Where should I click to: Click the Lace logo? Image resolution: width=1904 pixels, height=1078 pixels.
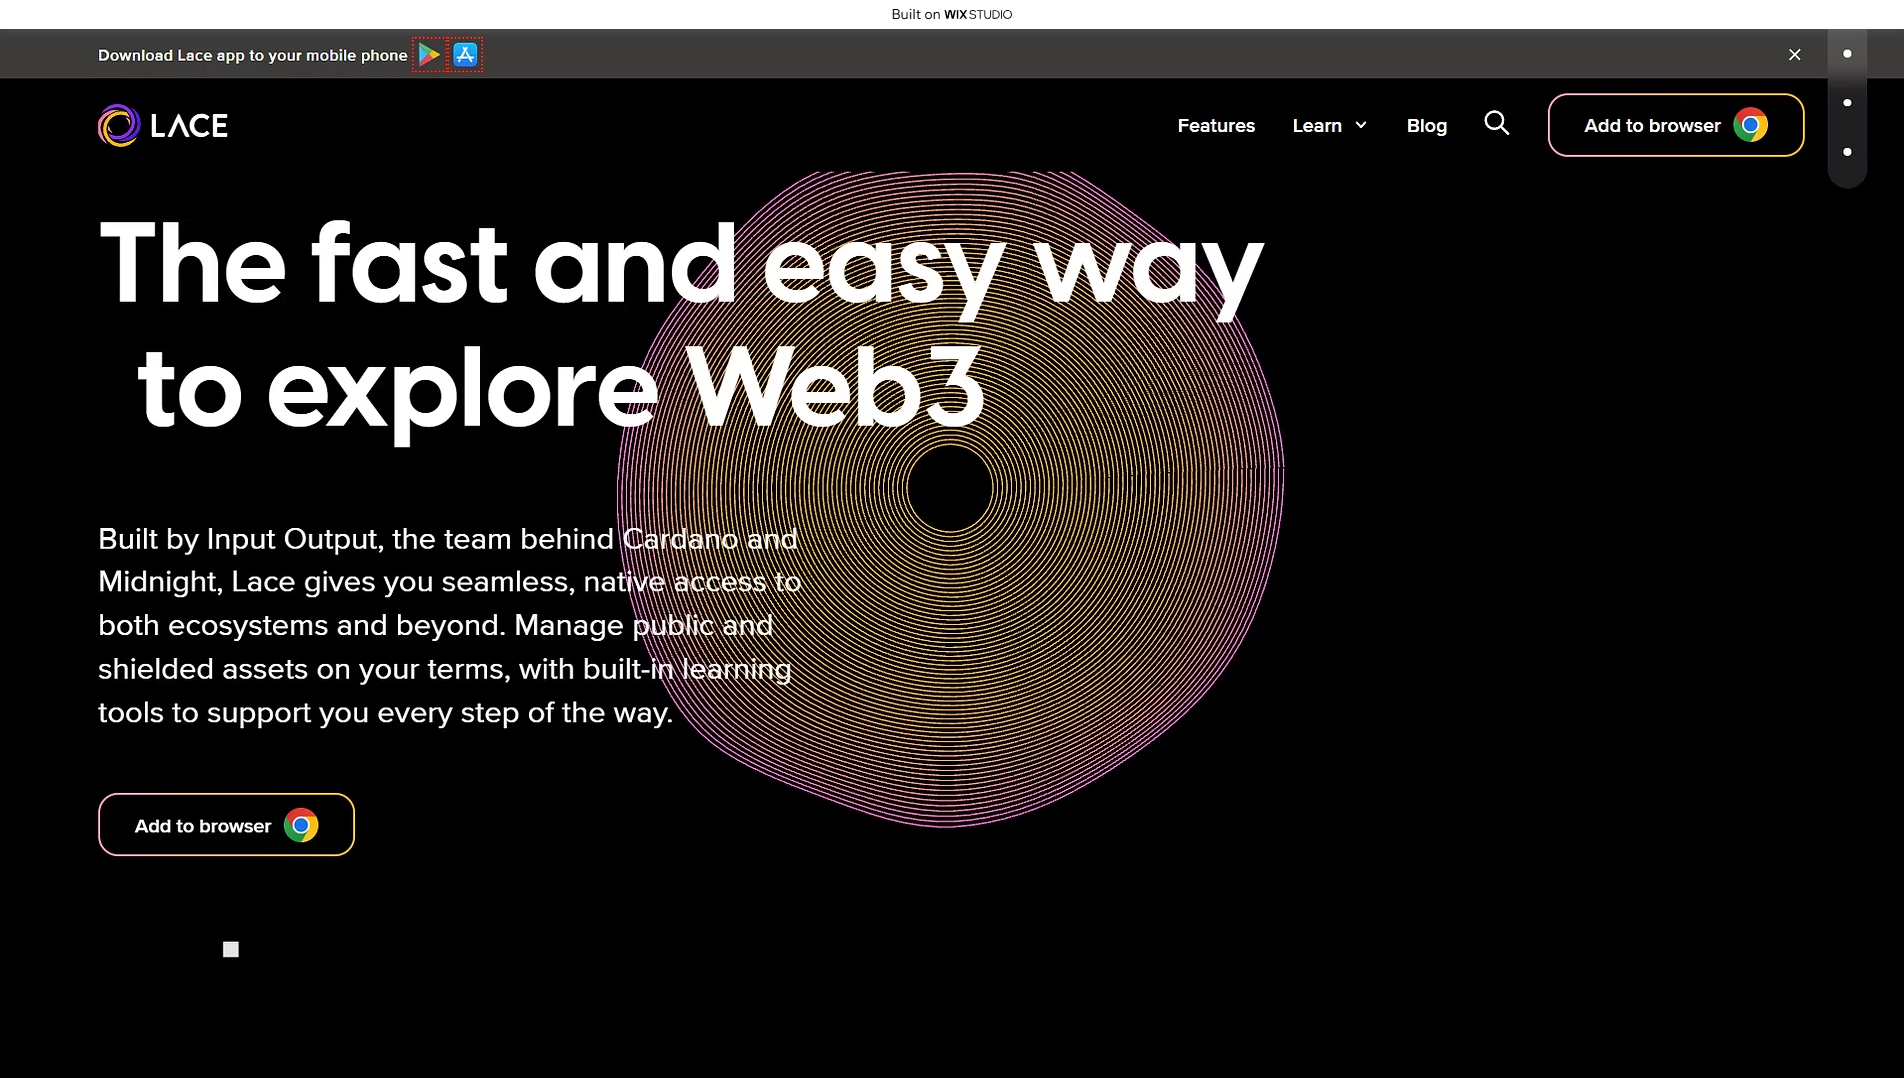coord(163,125)
